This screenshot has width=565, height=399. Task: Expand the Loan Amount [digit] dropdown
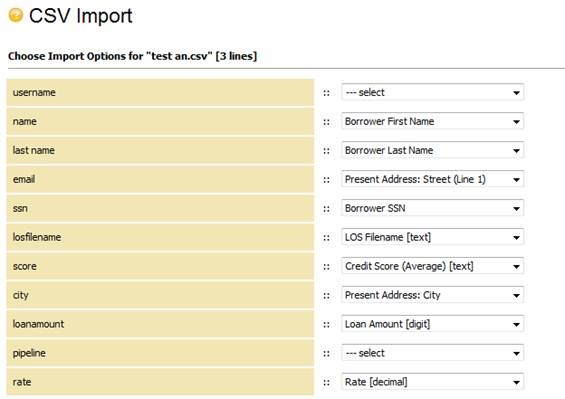(x=432, y=324)
